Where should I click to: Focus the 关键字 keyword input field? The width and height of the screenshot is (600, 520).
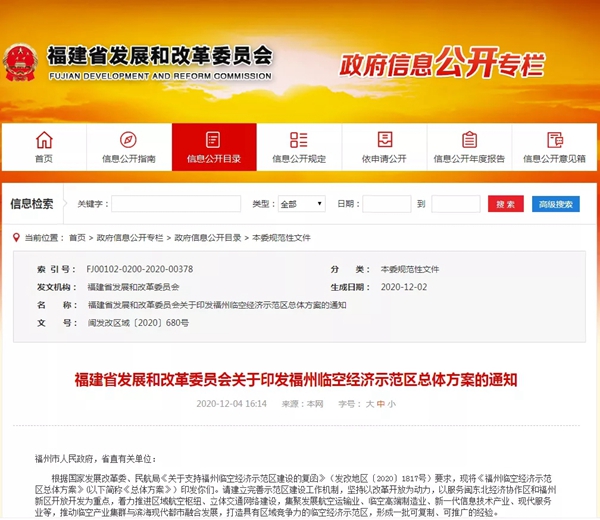tap(176, 204)
